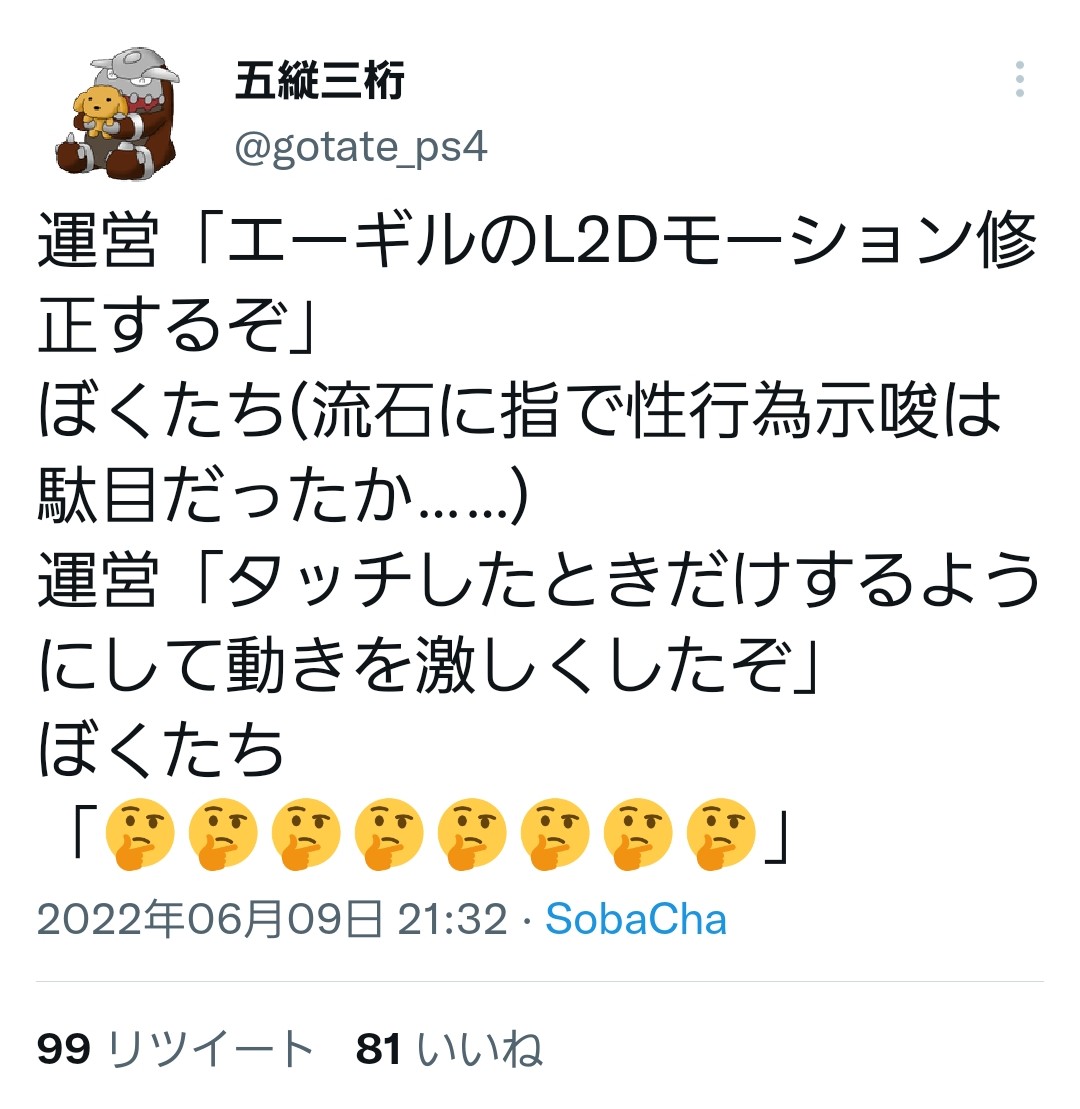Click the line にして動きを激しくしたぞ」
The width and height of the screenshot is (1080, 1109).
(x=429, y=665)
